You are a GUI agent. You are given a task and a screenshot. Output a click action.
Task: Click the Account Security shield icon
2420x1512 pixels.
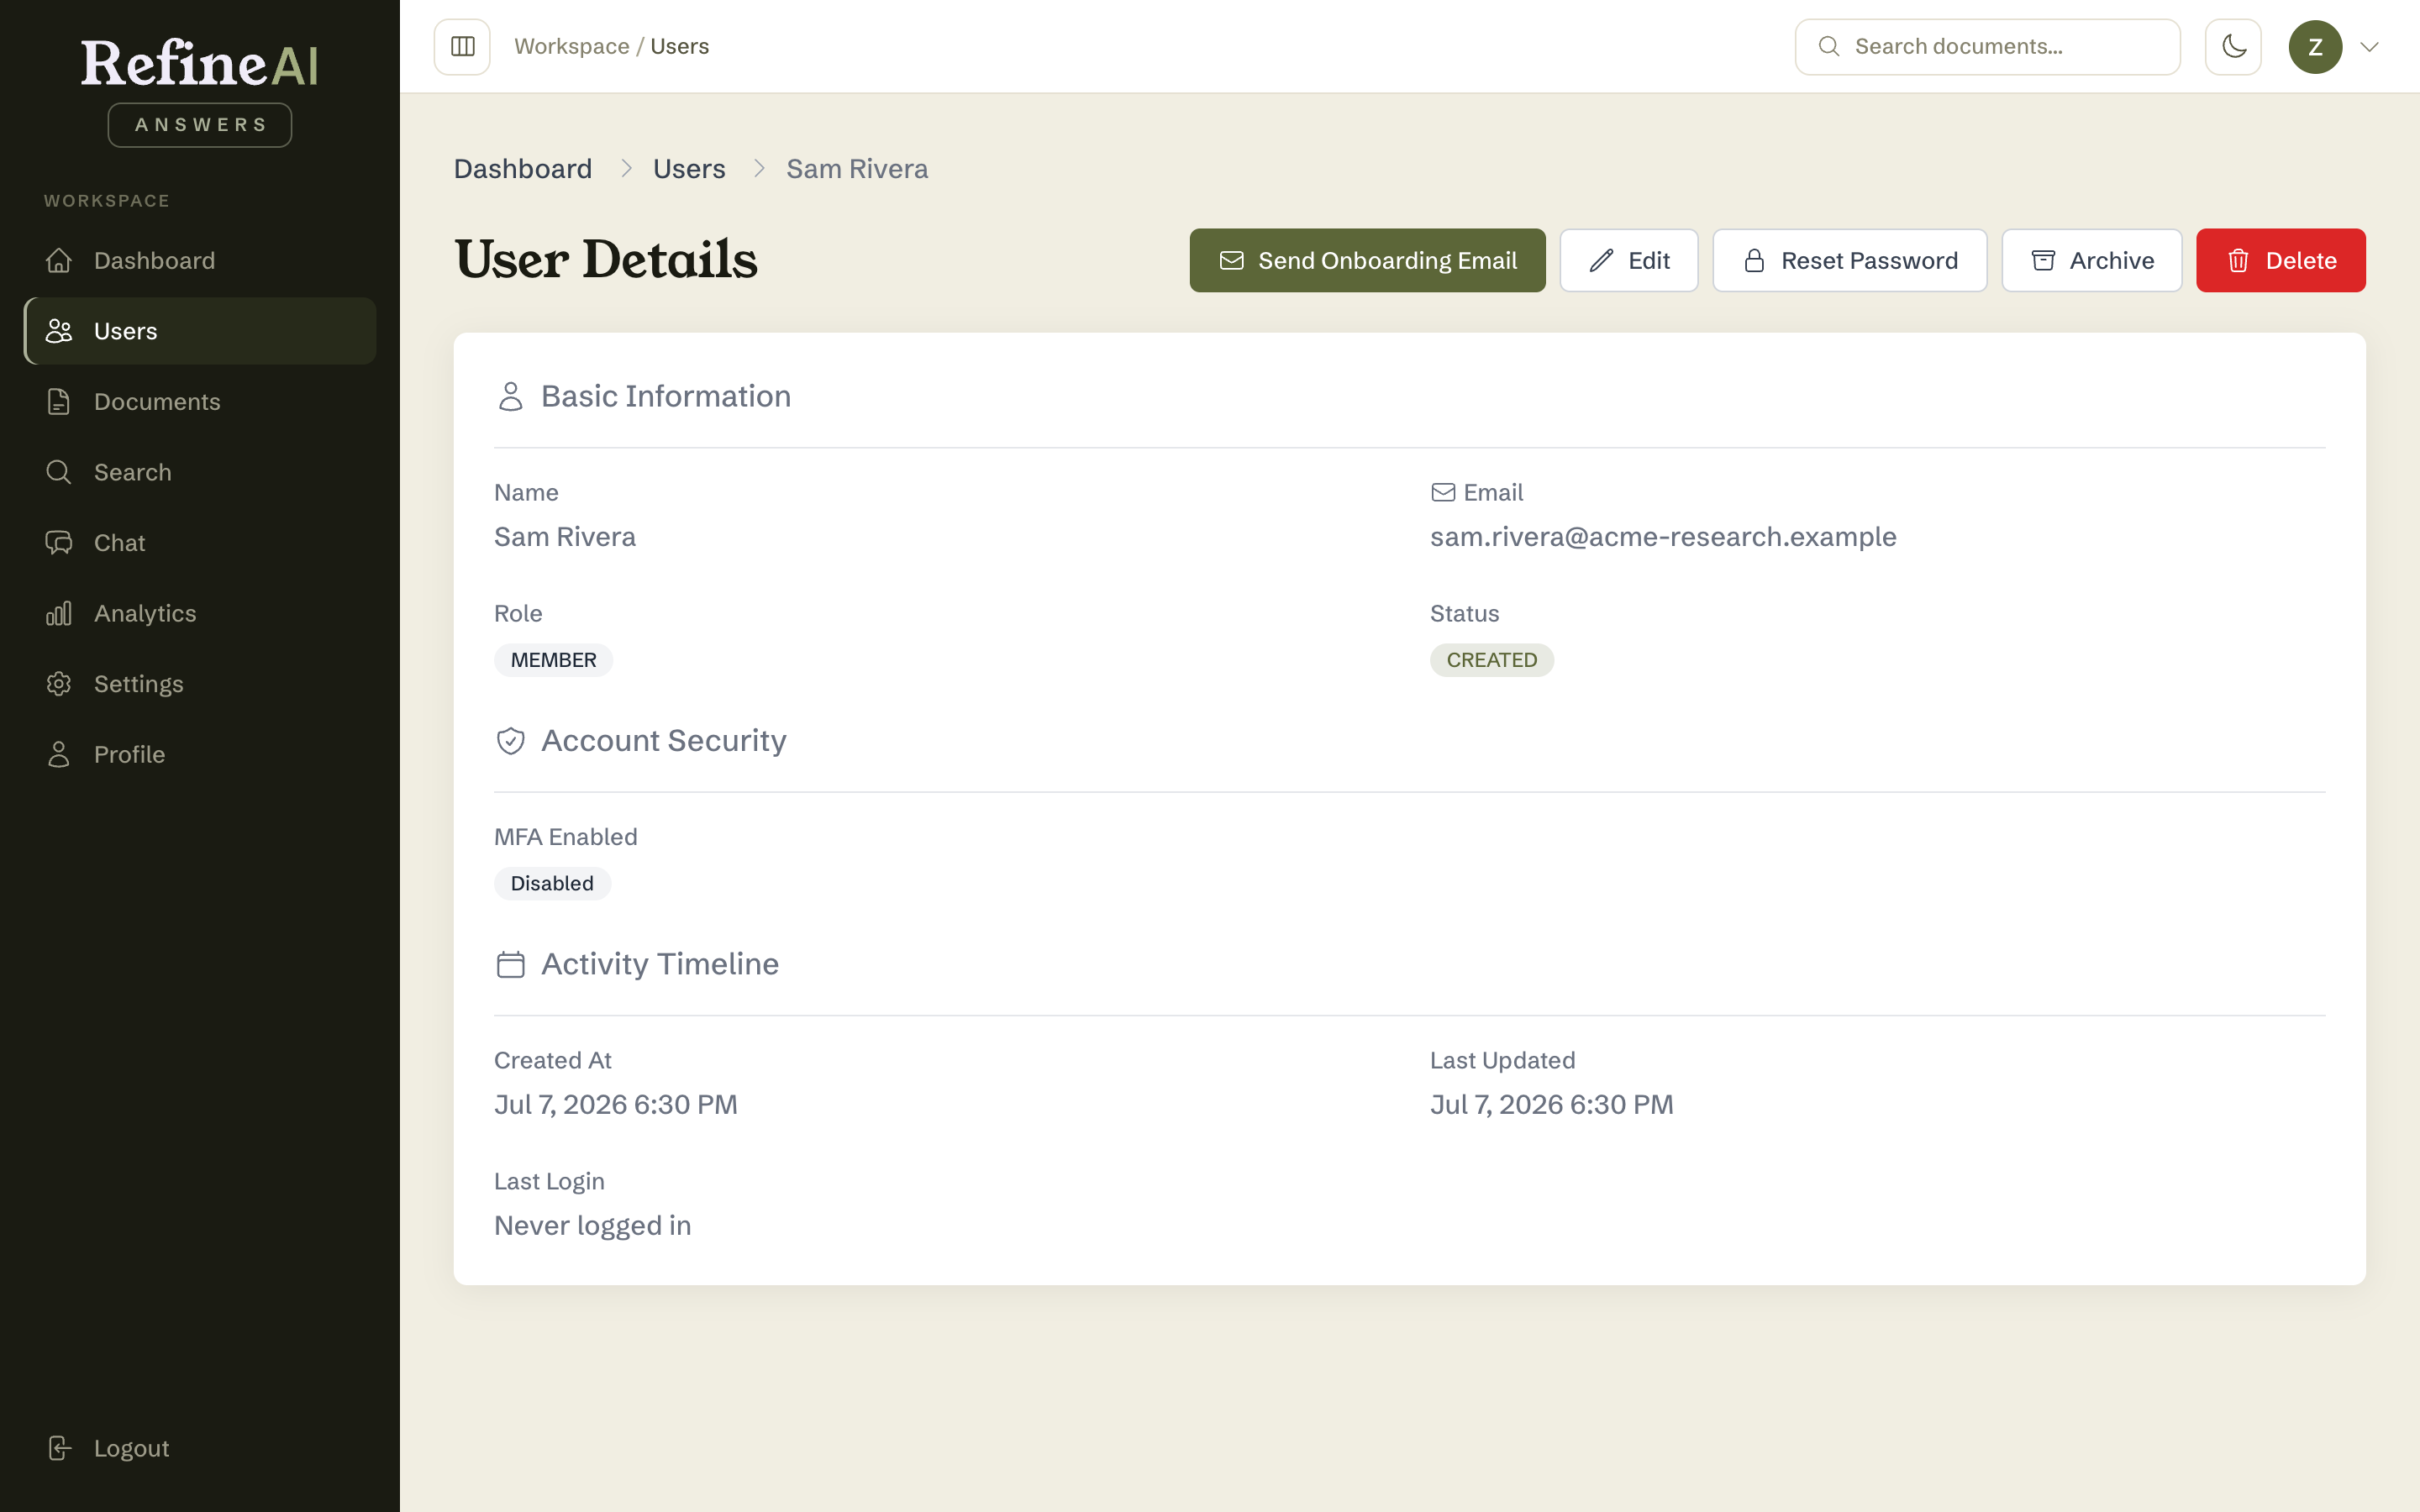tap(510, 741)
